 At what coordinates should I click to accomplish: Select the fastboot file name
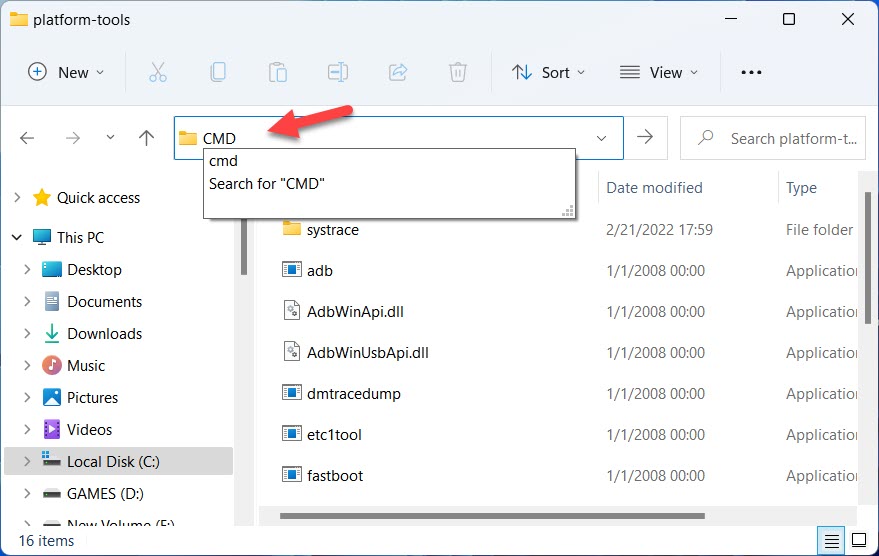pos(335,476)
